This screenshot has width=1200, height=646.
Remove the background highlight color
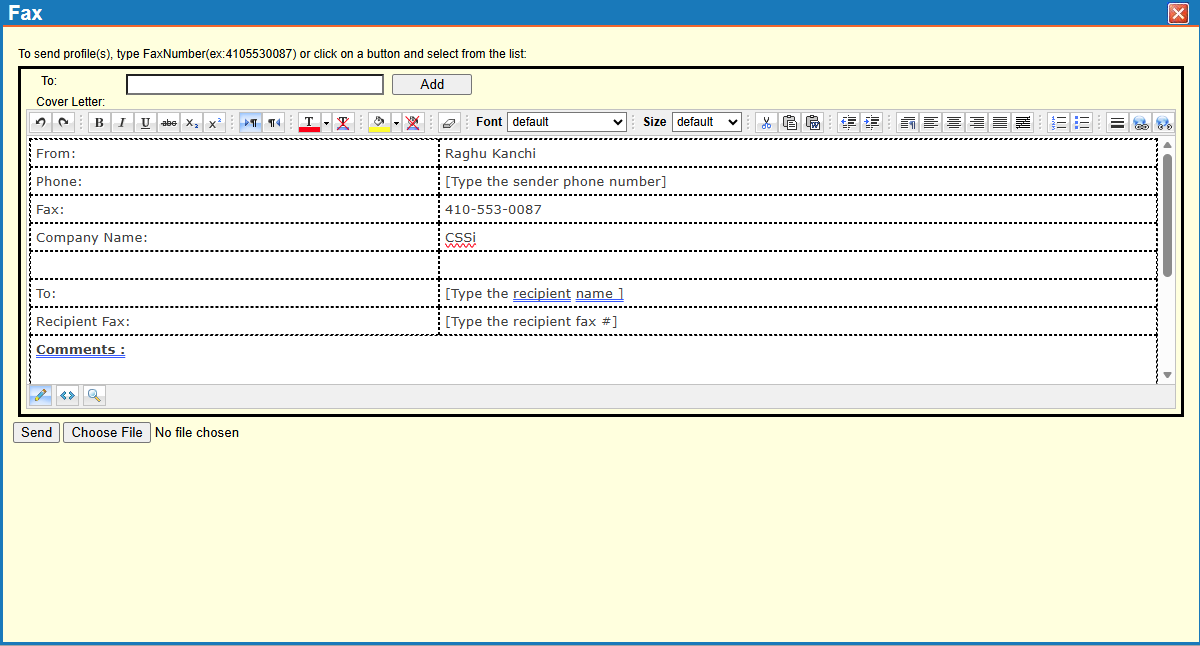pos(413,122)
